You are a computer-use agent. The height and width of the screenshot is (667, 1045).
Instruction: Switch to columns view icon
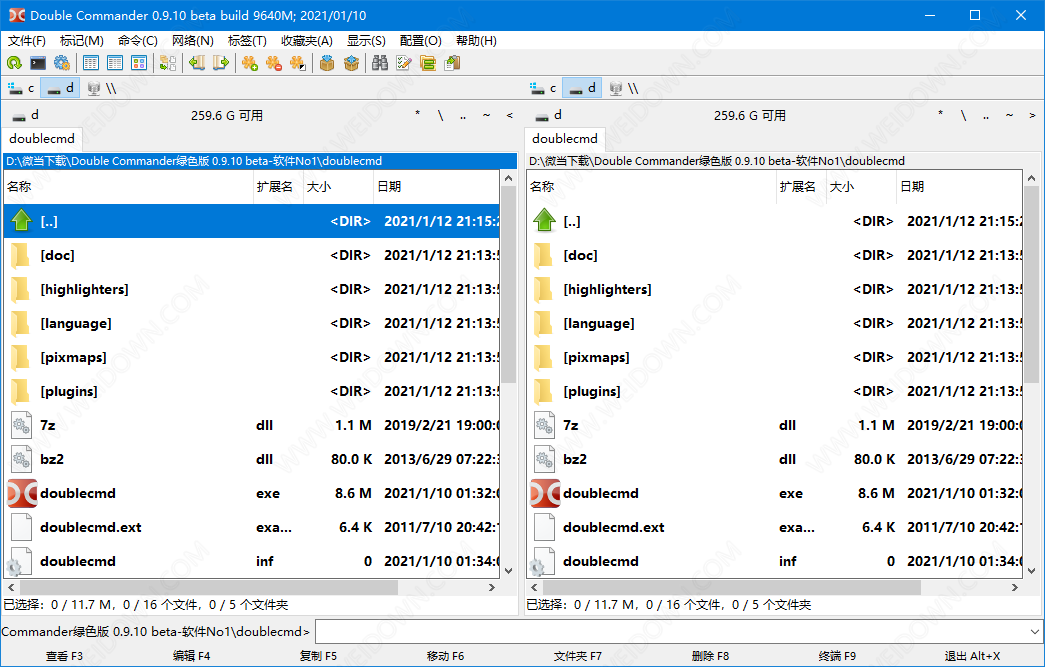pyautogui.click(x=115, y=63)
